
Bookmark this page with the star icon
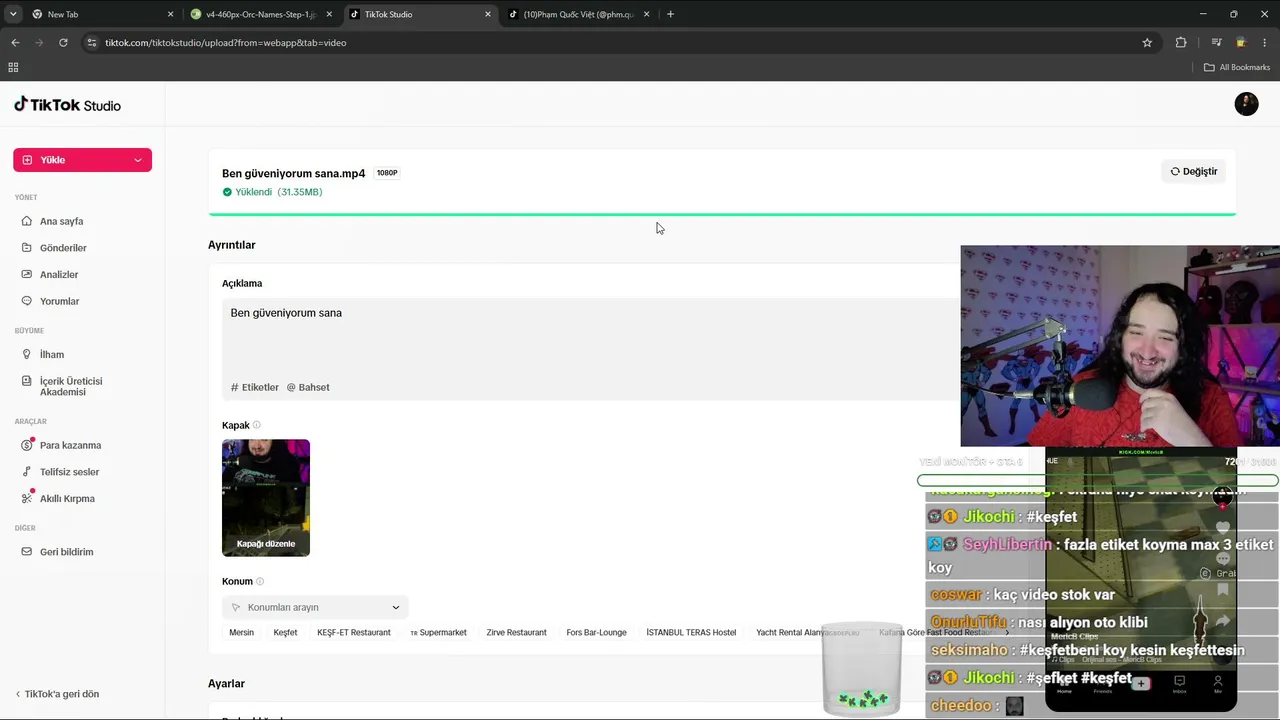1147,43
